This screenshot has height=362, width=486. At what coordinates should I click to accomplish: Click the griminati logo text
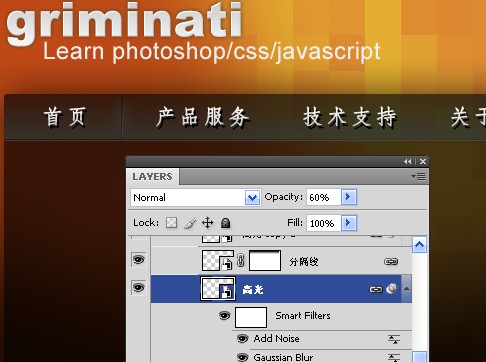tap(124, 23)
